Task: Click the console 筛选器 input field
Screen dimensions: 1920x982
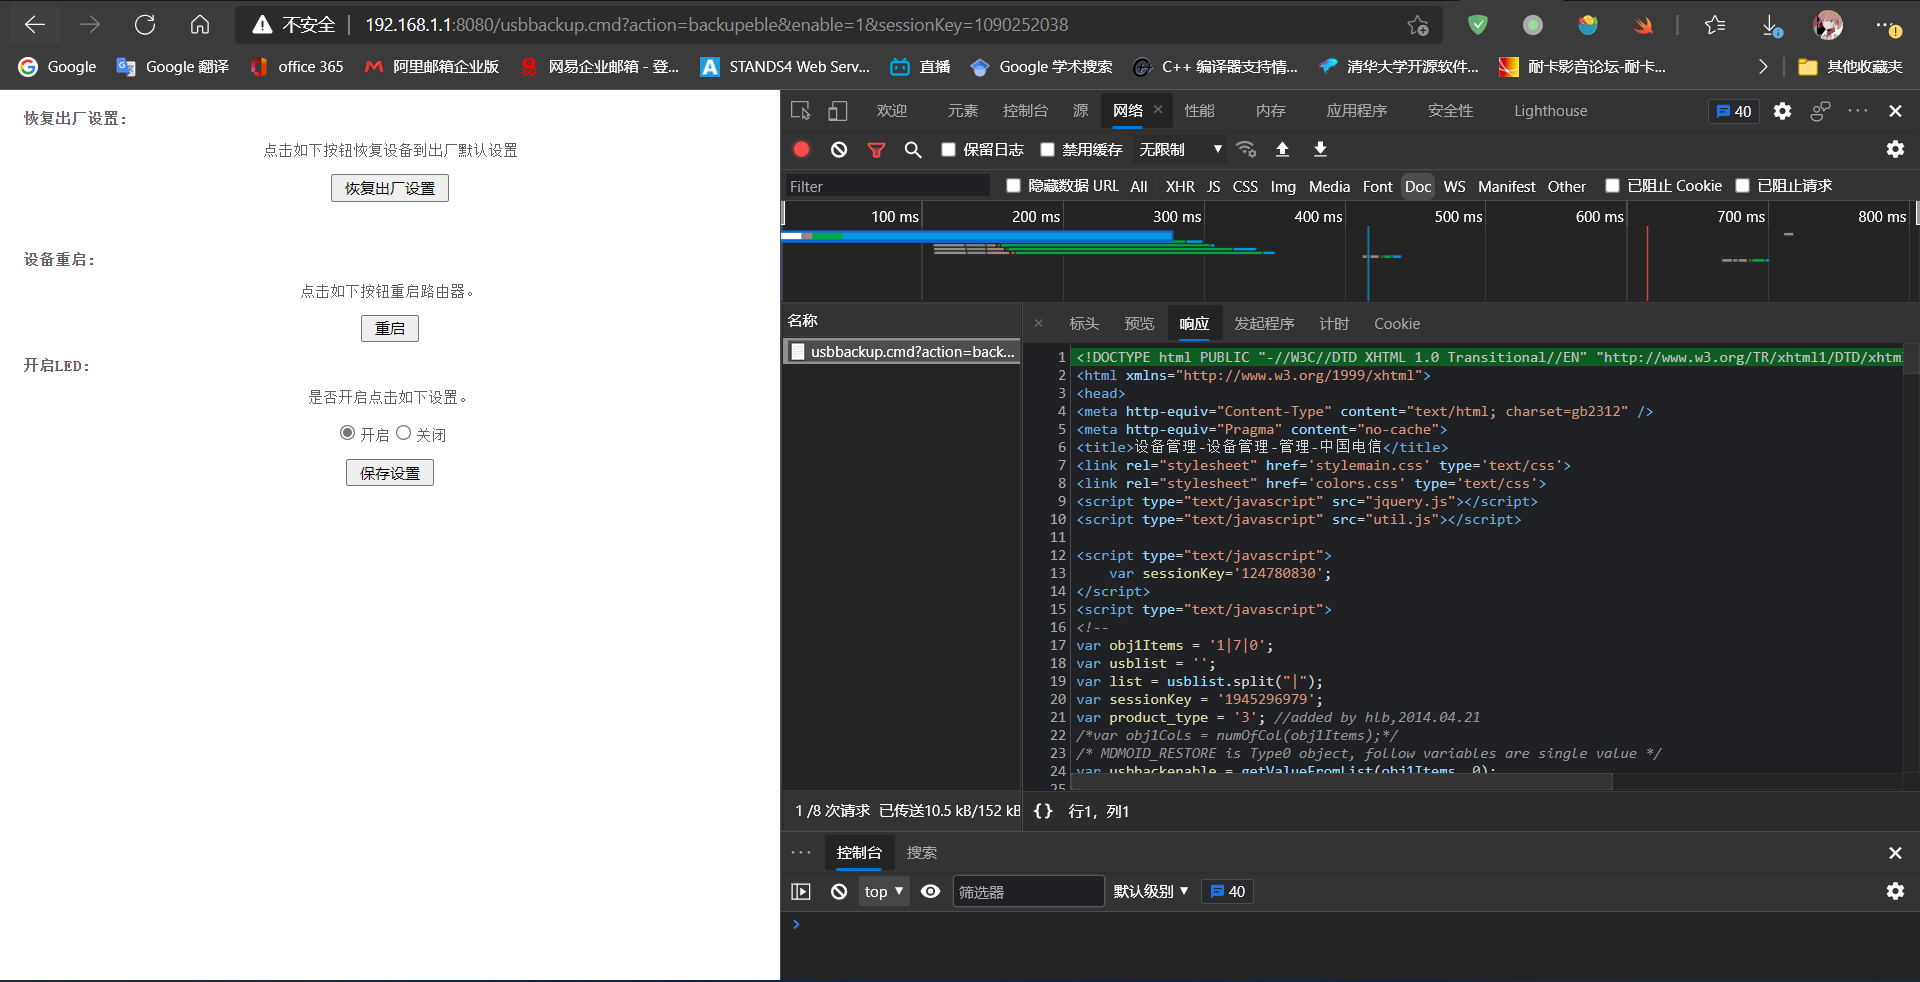Action: tap(1028, 891)
